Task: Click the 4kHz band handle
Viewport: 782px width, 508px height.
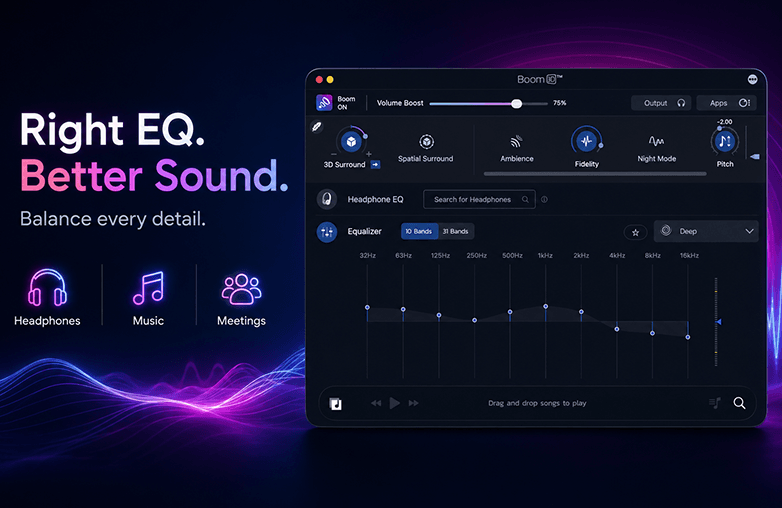Action: (617, 329)
